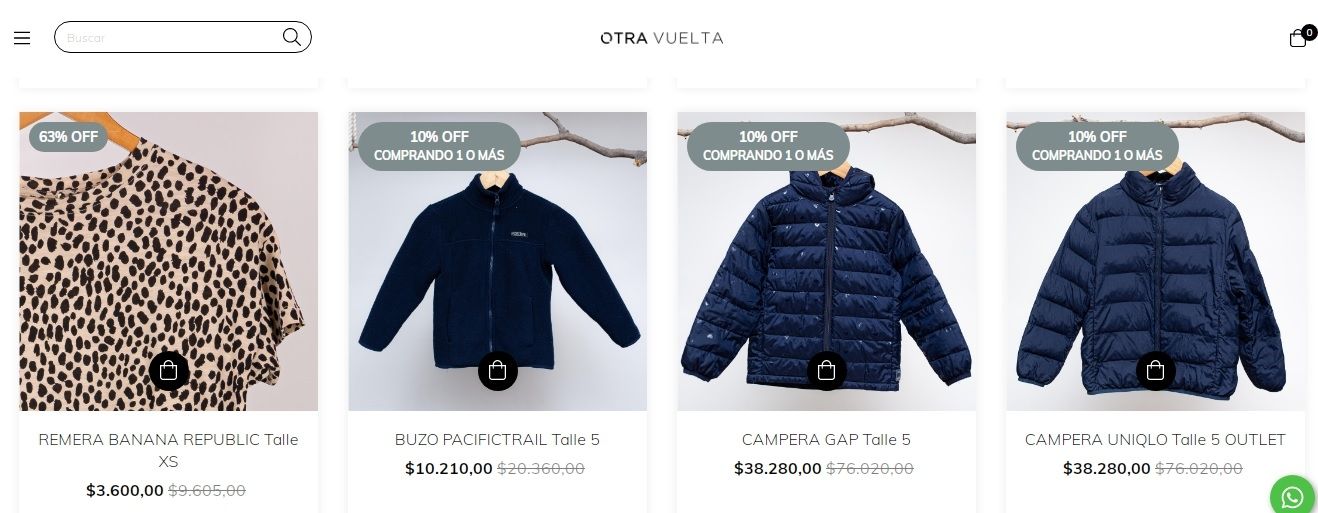
Task: Click the search magnifier icon
Action: pos(291,37)
